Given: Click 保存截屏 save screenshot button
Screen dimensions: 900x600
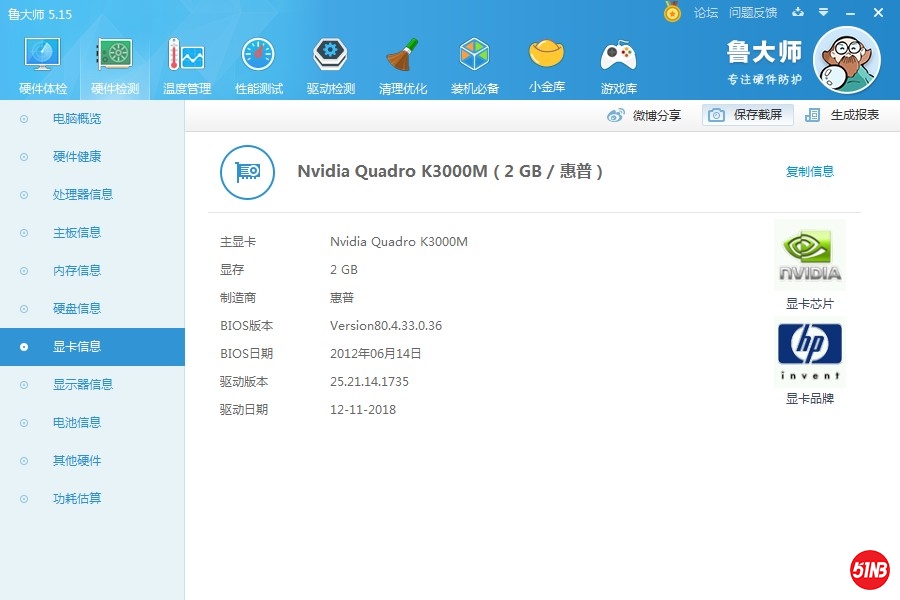Looking at the screenshot, I should (748, 115).
